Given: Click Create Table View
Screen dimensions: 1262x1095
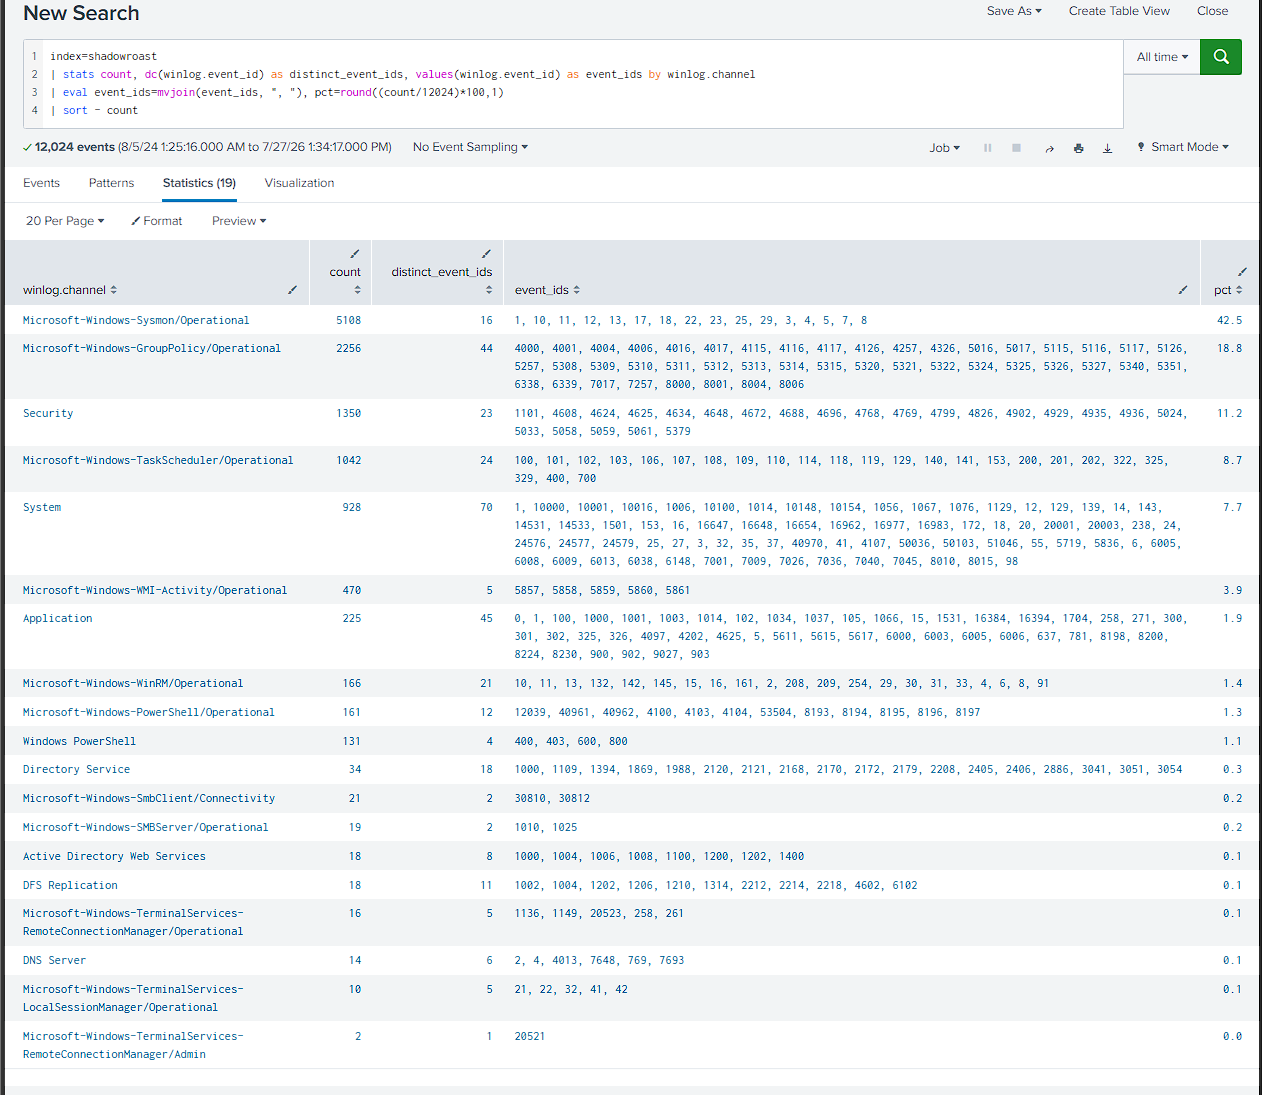Looking at the screenshot, I should pos(1119,11).
